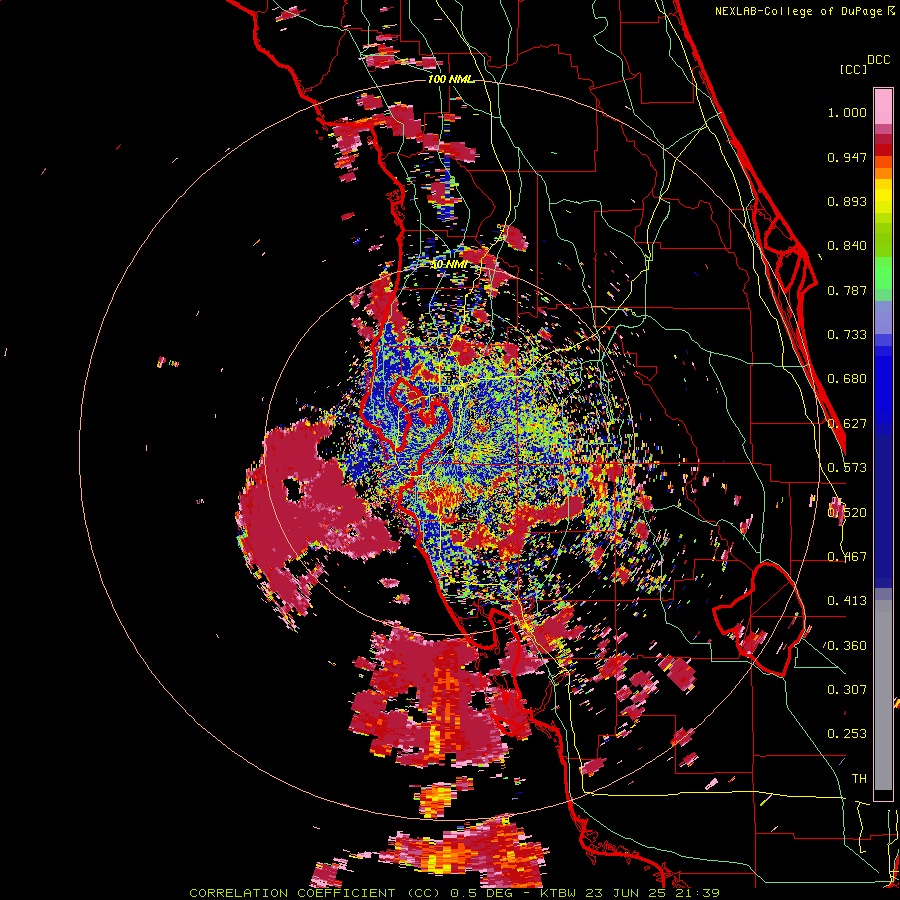Click the TH threshold legend label
The height and width of the screenshot is (900, 900).
point(859,779)
